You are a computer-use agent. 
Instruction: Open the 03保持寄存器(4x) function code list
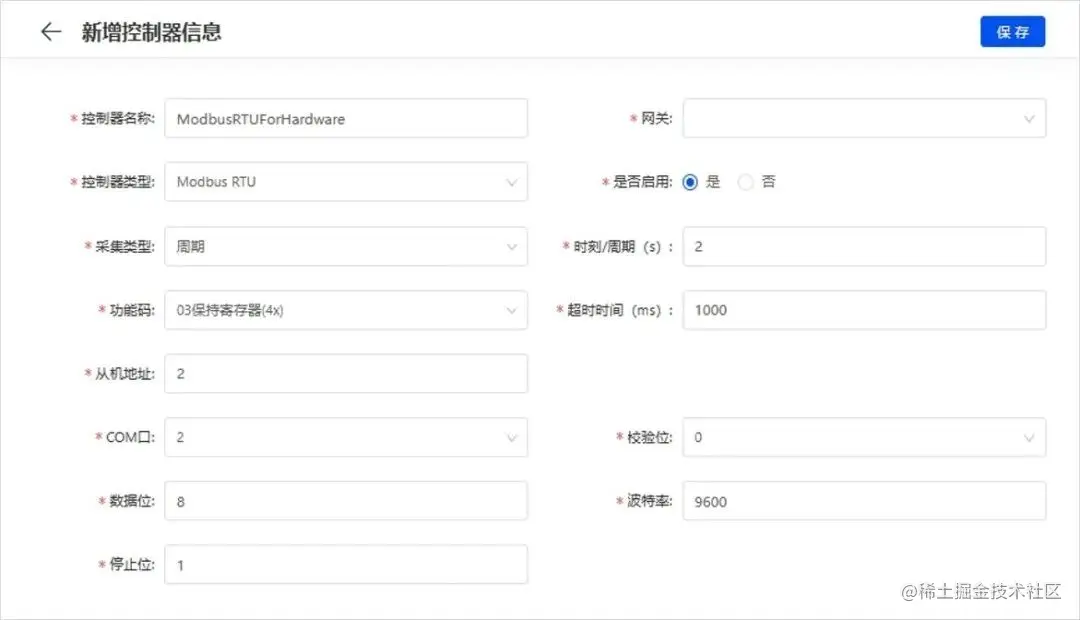(345, 310)
